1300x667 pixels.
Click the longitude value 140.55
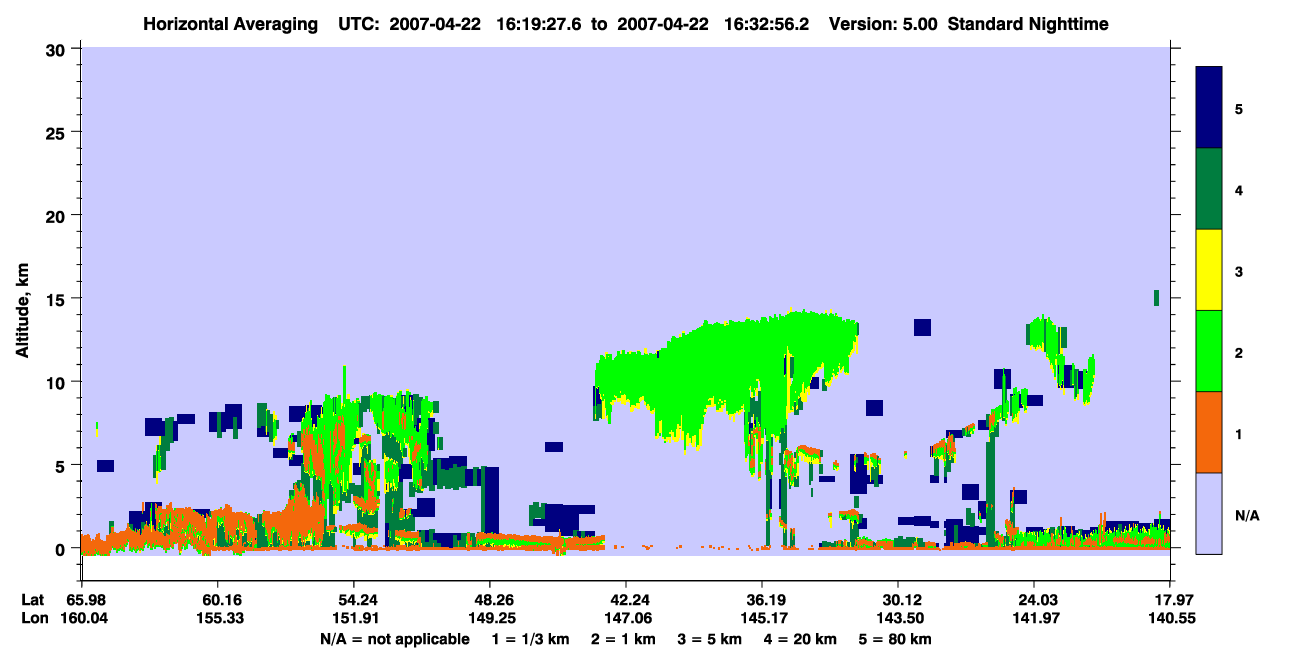1170,618
